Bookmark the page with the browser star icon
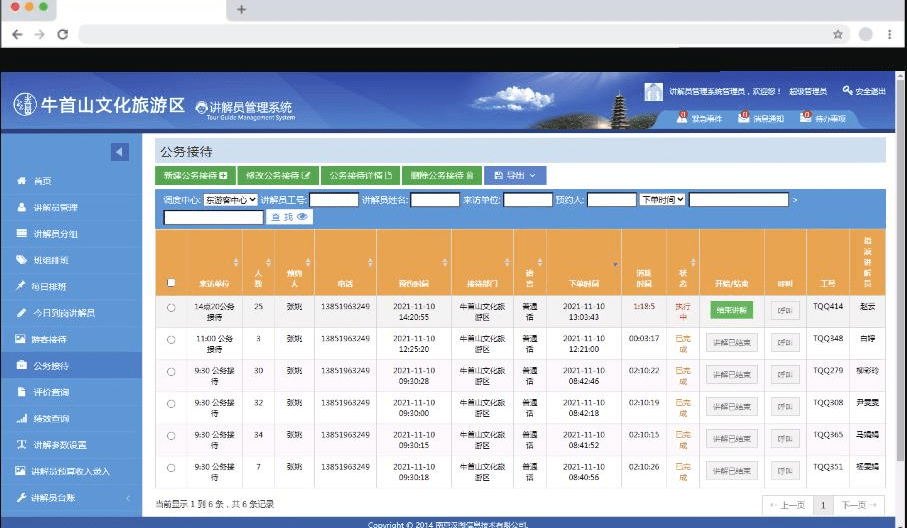907x528 pixels. 837,34
